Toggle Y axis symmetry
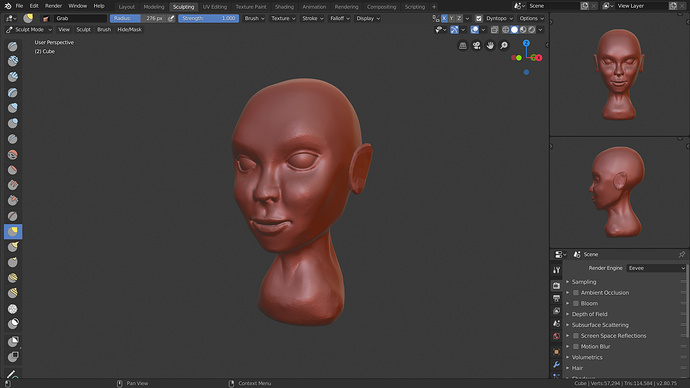The image size is (690, 388). tap(451, 18)
